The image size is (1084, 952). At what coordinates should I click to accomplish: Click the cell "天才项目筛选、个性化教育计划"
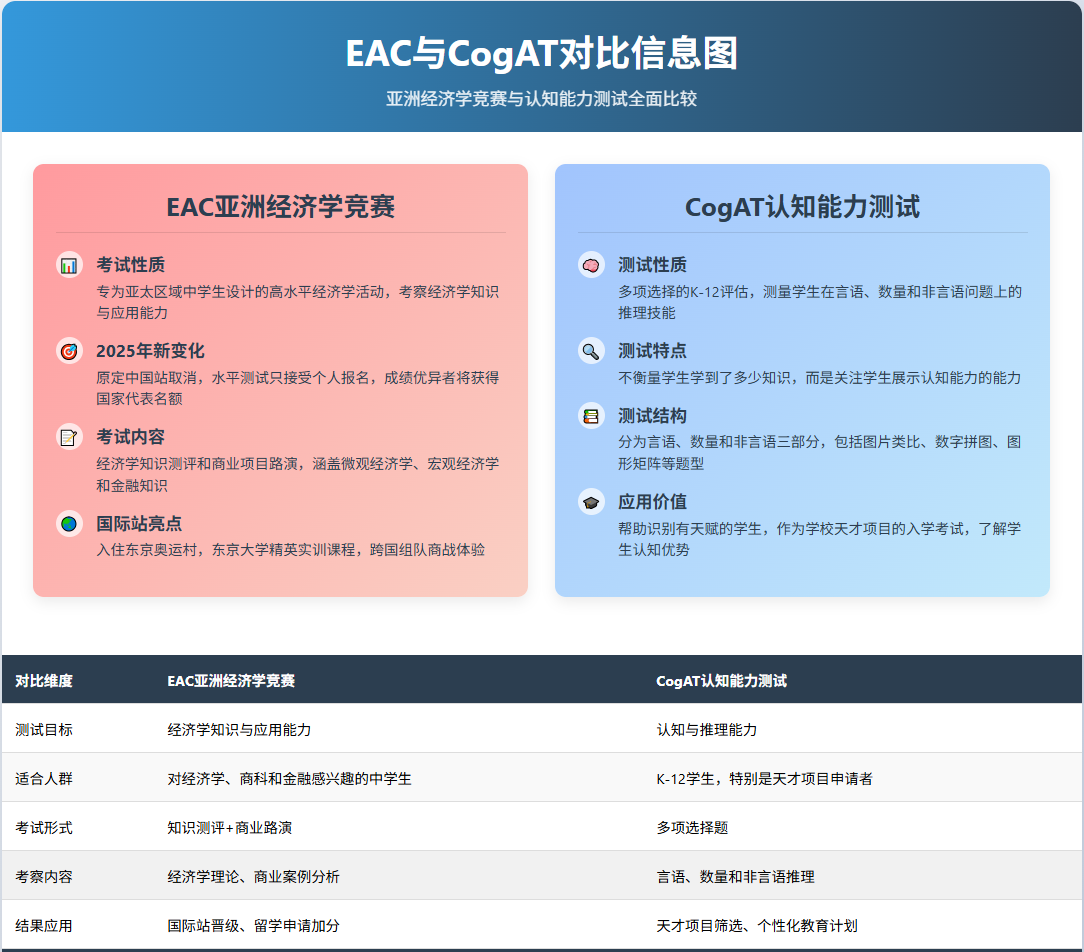pos(757,926)
